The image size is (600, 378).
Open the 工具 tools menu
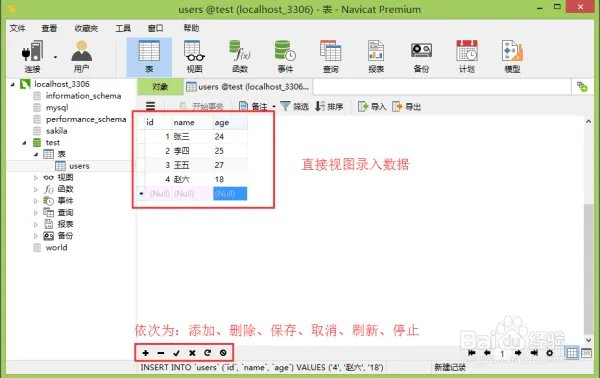tap(123, 28)
